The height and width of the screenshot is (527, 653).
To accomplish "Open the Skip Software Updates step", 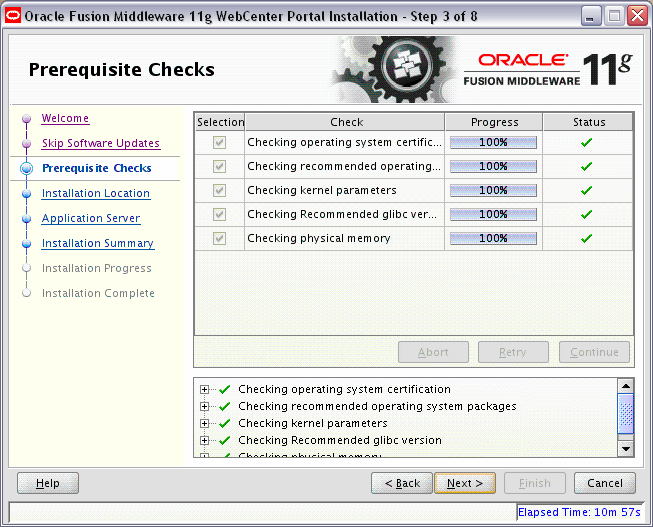I will [x=101, y=143].
